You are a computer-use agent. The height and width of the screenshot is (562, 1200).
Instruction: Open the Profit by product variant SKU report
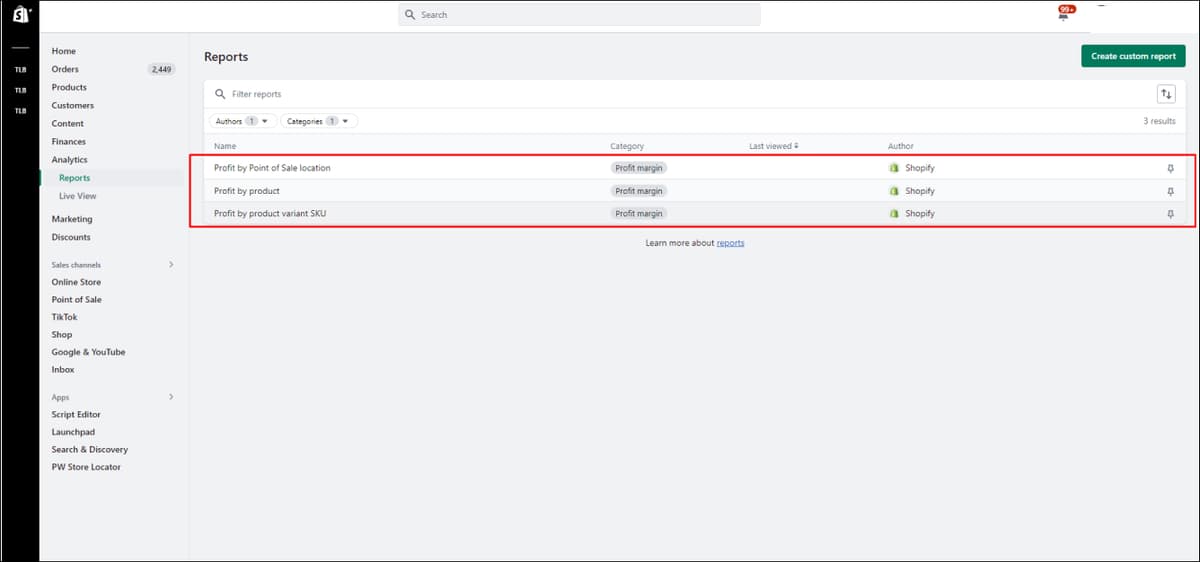point(270,214)
